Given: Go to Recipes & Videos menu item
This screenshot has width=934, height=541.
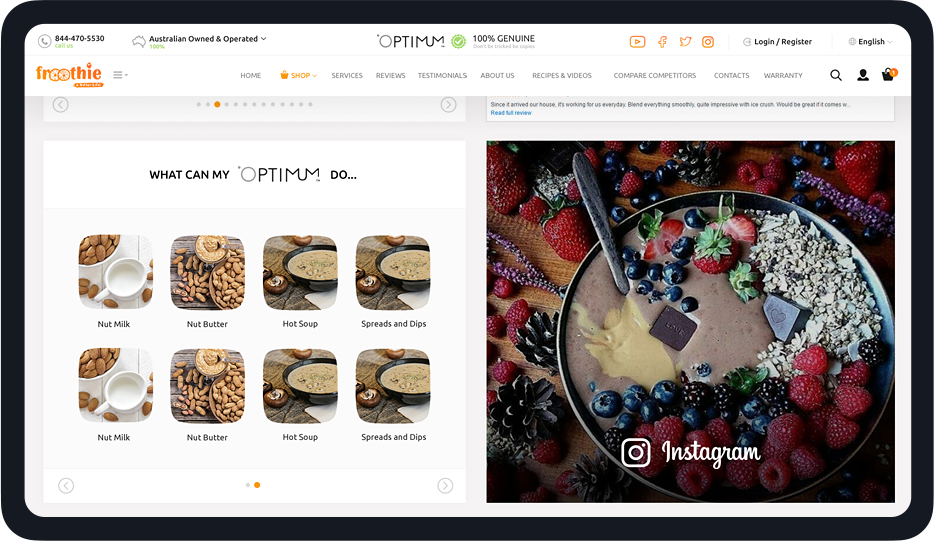Looking at the screenshot, I should [561, 76].
